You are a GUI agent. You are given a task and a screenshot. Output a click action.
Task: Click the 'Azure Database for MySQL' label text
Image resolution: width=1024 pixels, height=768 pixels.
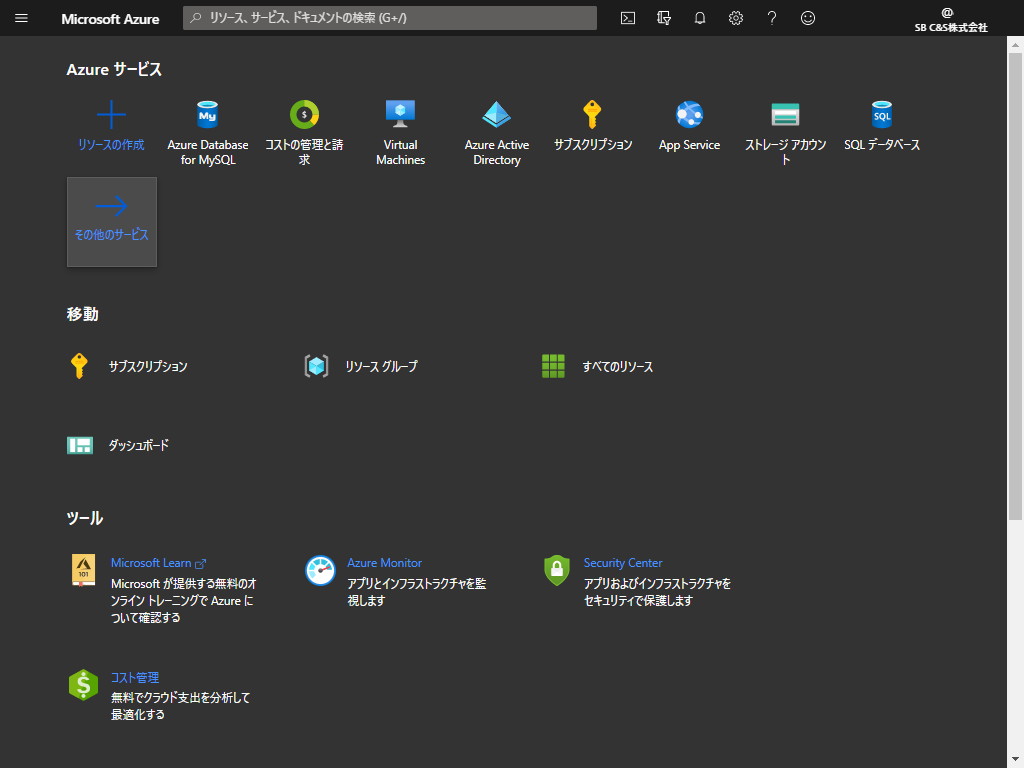pos(208,152)
